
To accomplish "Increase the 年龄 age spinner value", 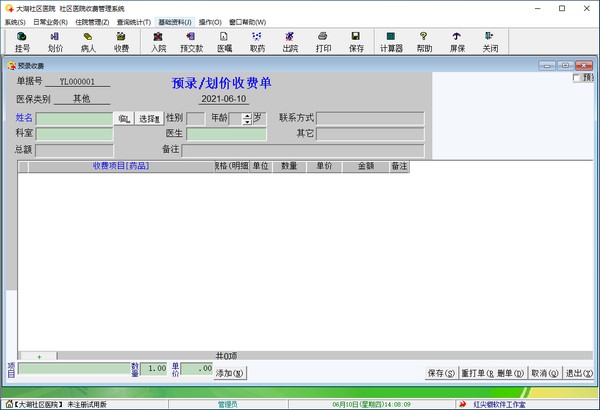I will point(247,115).
